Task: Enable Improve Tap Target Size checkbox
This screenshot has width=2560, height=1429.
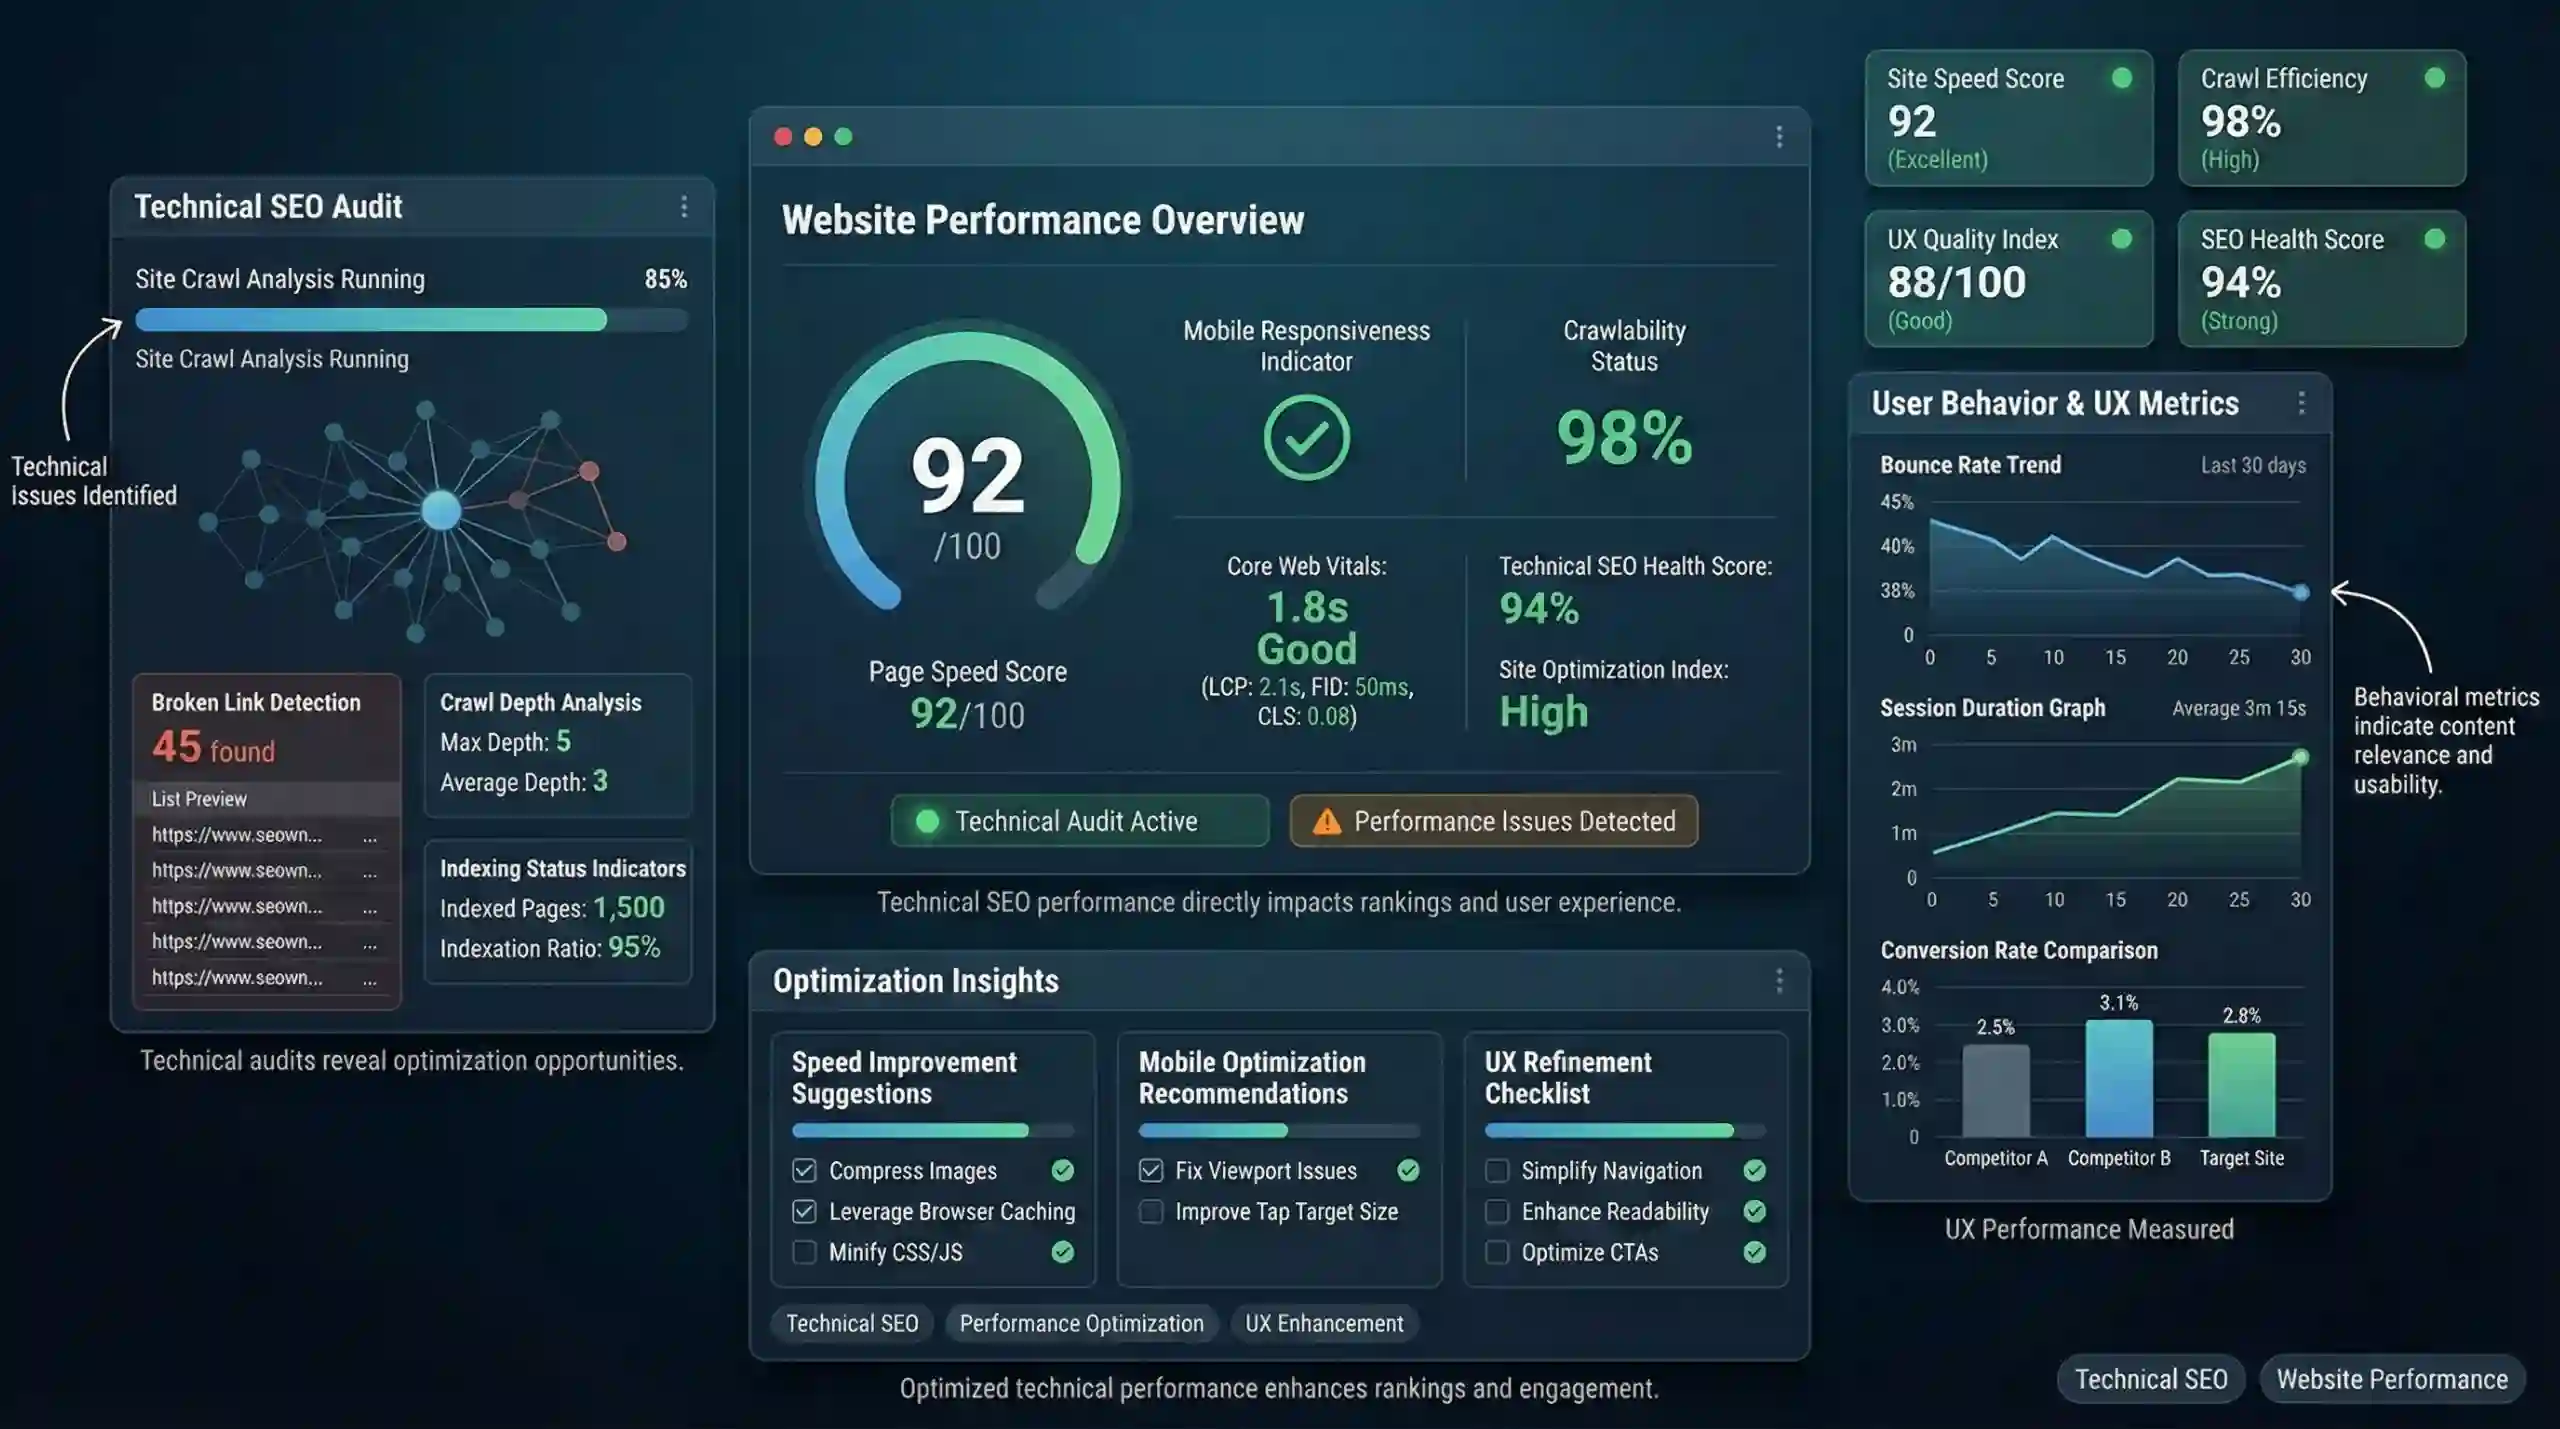Action: (1151, 1211)
